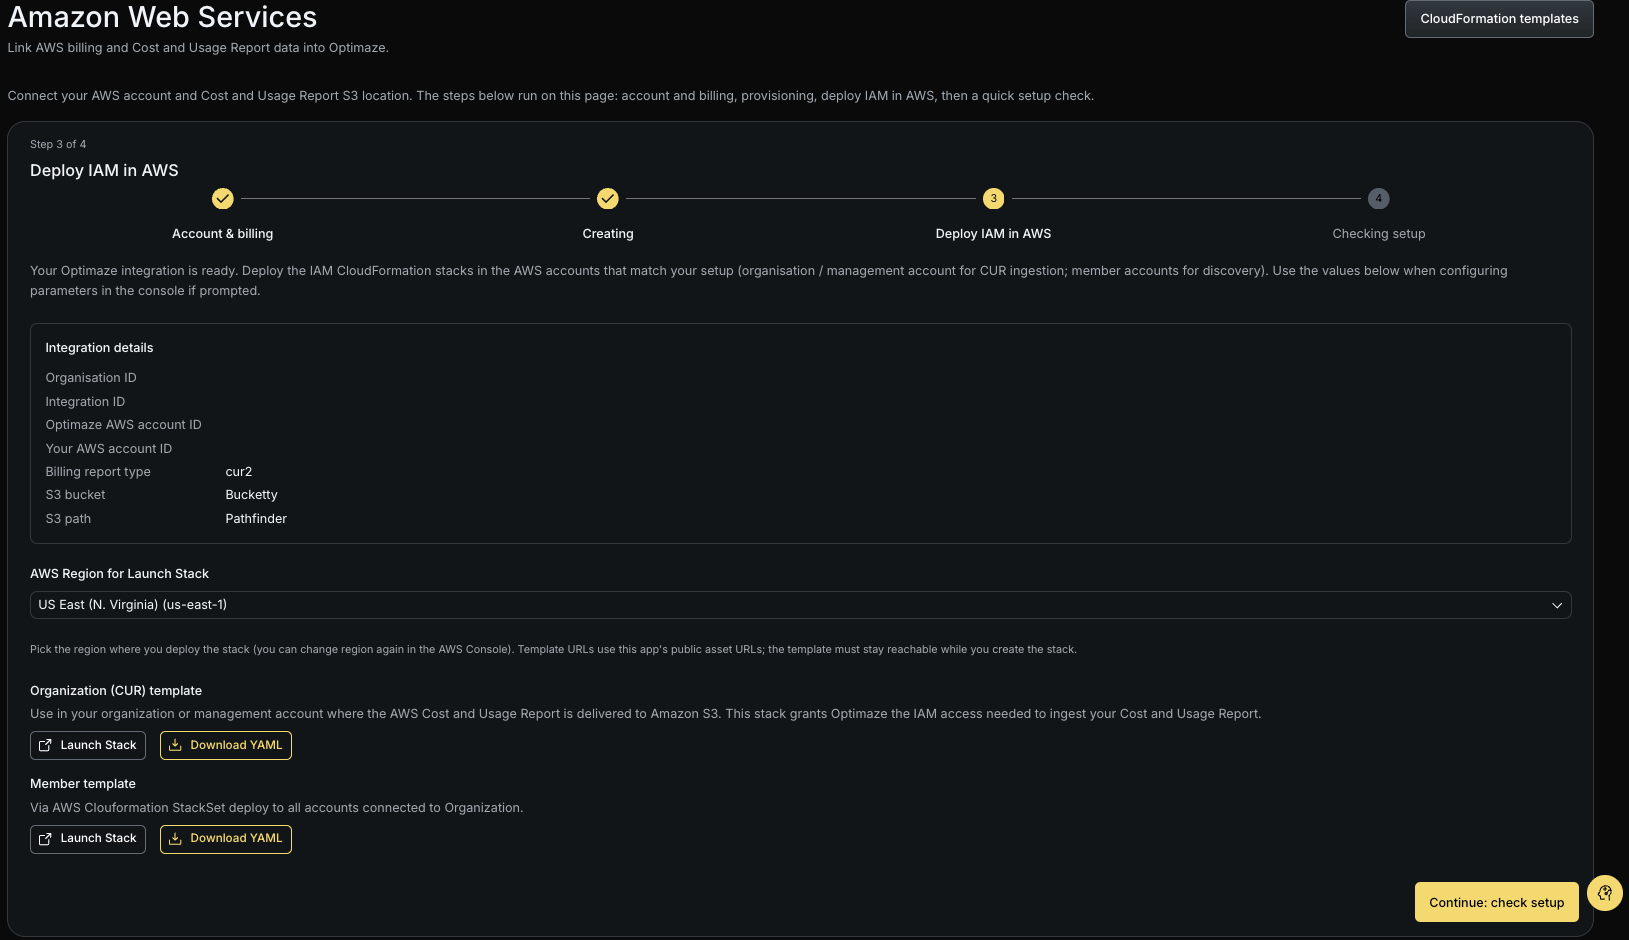The image size is (1629, 940).
Task: Click the download icon on Organization Download YAML
Action: click(175, 745)
